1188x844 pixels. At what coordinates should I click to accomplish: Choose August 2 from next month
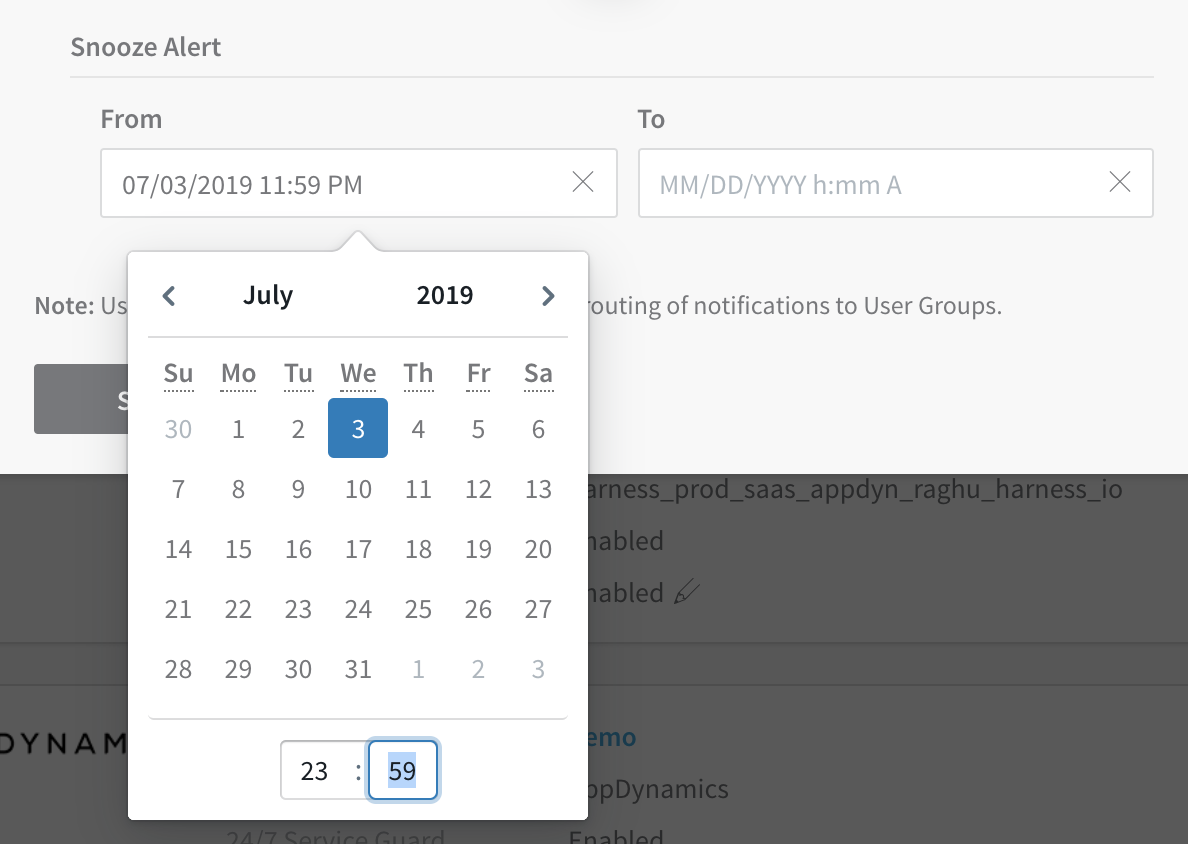click(x=478, y=669)
